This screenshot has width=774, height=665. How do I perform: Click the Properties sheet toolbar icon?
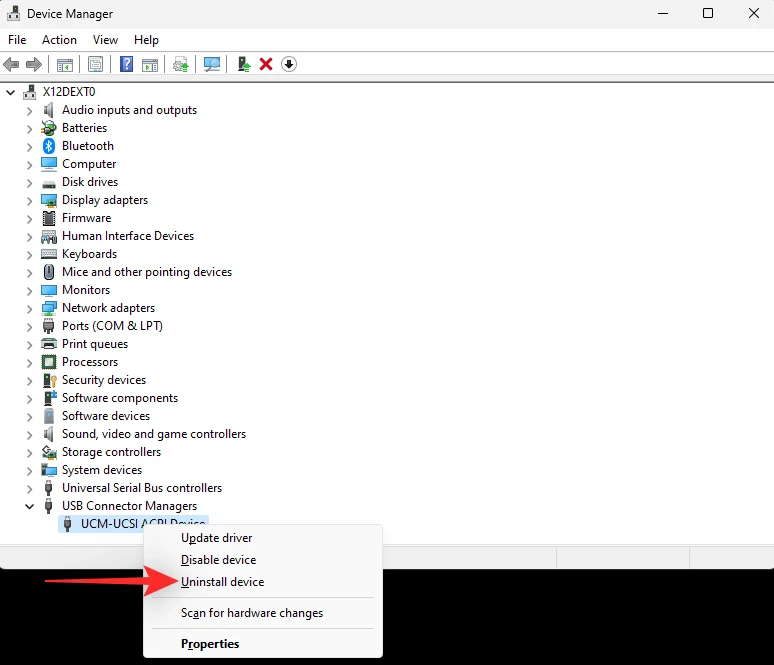tap(95, 64)
